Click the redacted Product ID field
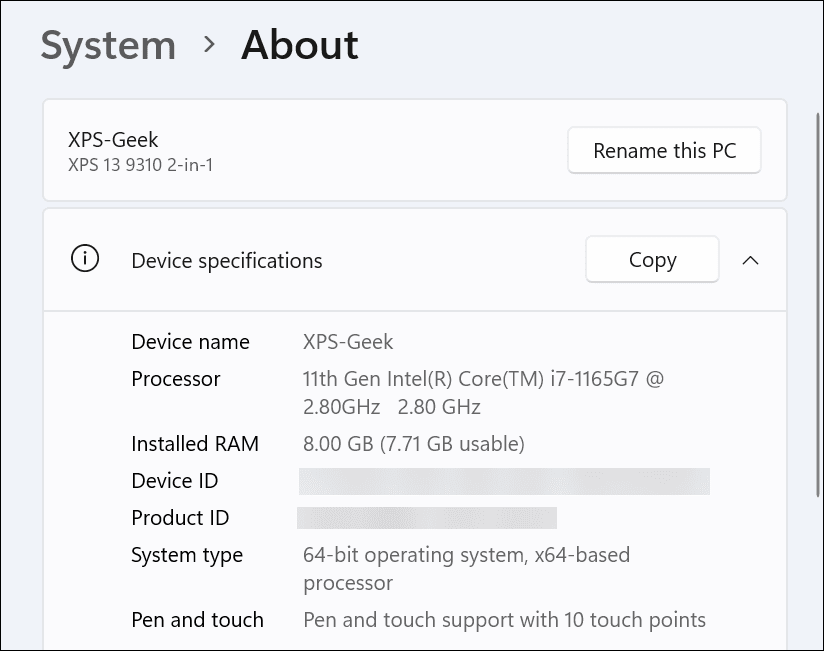Image resolution: width=824 pixels, height=651 pixels. pos(428,518)
